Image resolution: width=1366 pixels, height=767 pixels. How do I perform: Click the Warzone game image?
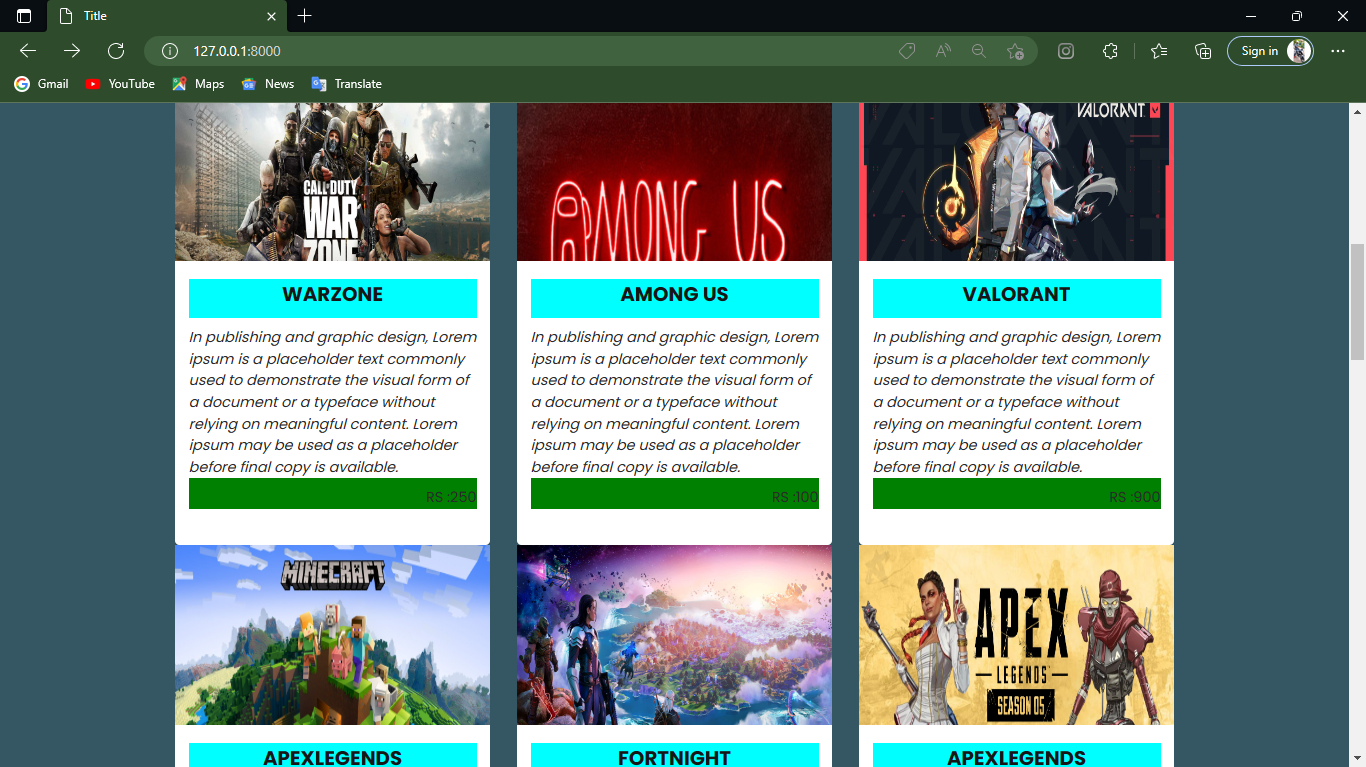pos(332,182)
